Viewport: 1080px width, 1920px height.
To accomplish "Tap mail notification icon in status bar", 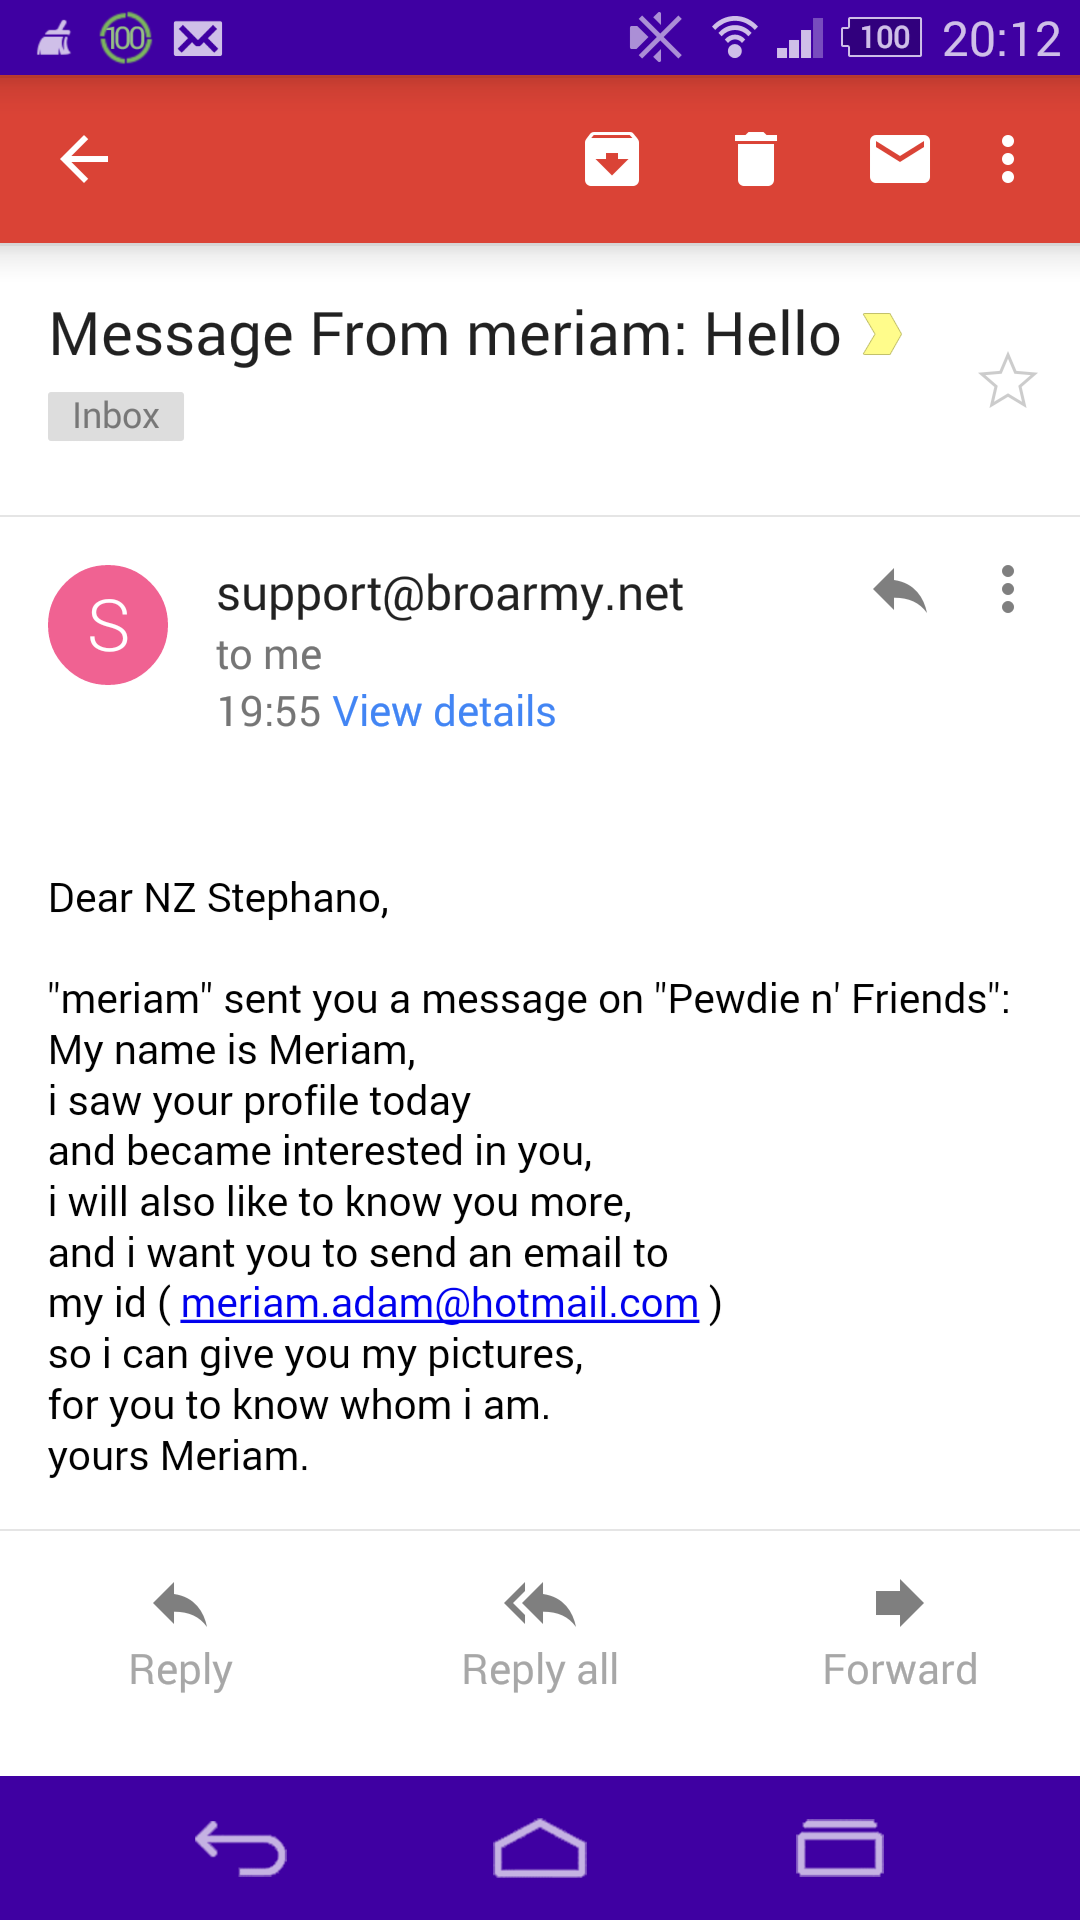I will coord(198,39).
